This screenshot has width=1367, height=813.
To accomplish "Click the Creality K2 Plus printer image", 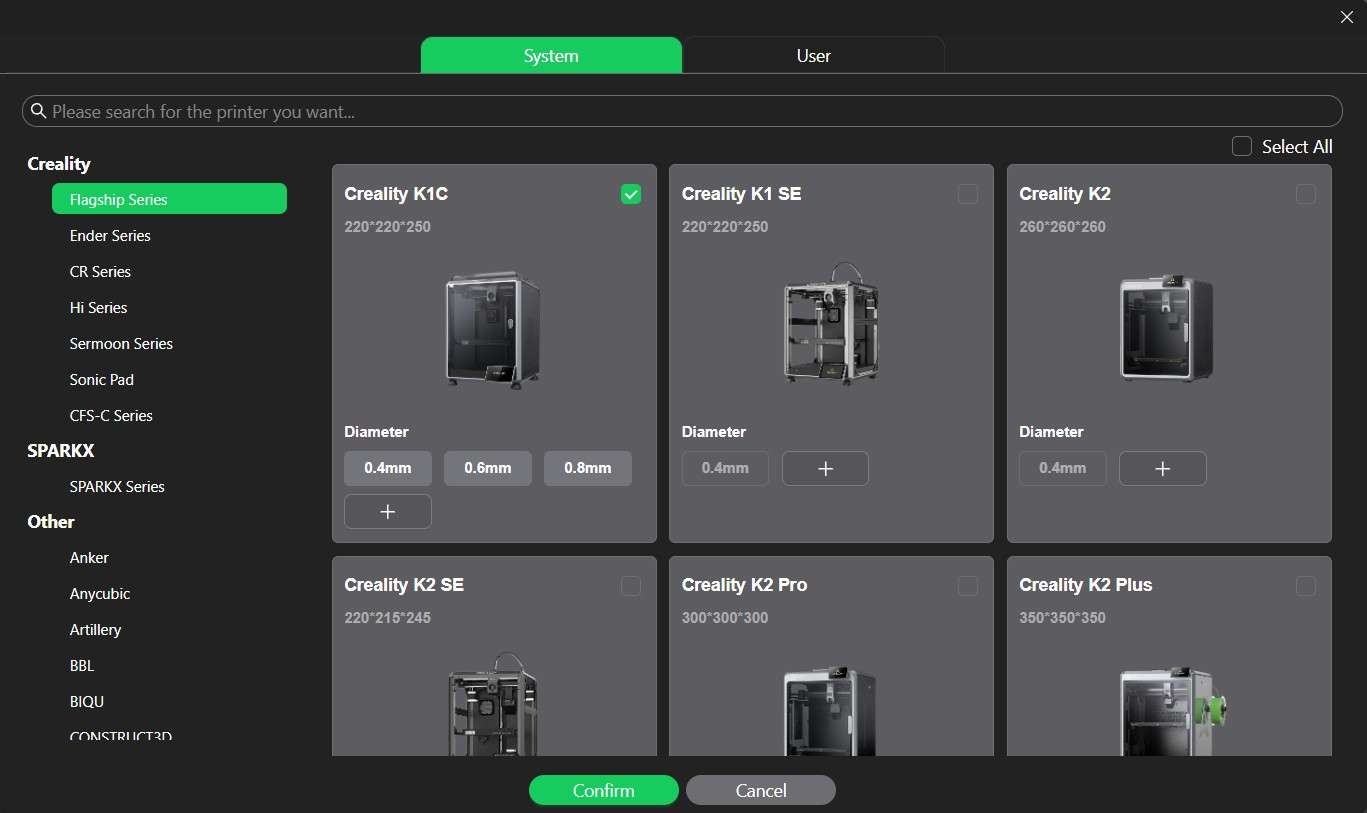I will point(1172,710).
